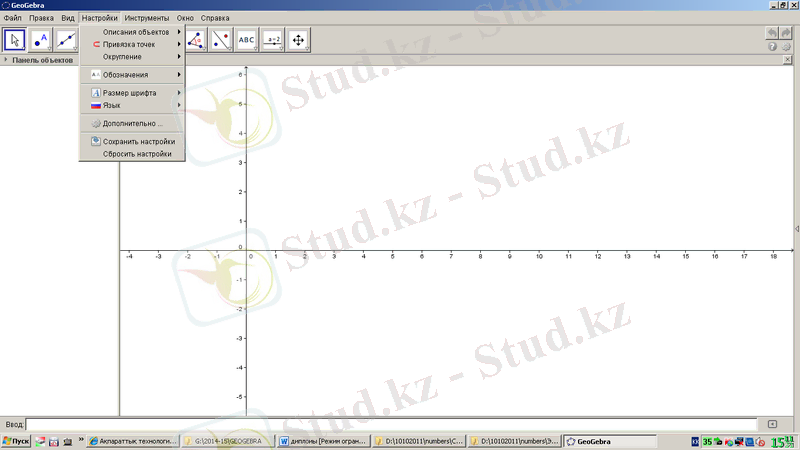The width and height of the screenshot is (800, 450).
Task: Click the Пуск start button
Action: pyautogui.click(x=16, y=441)
